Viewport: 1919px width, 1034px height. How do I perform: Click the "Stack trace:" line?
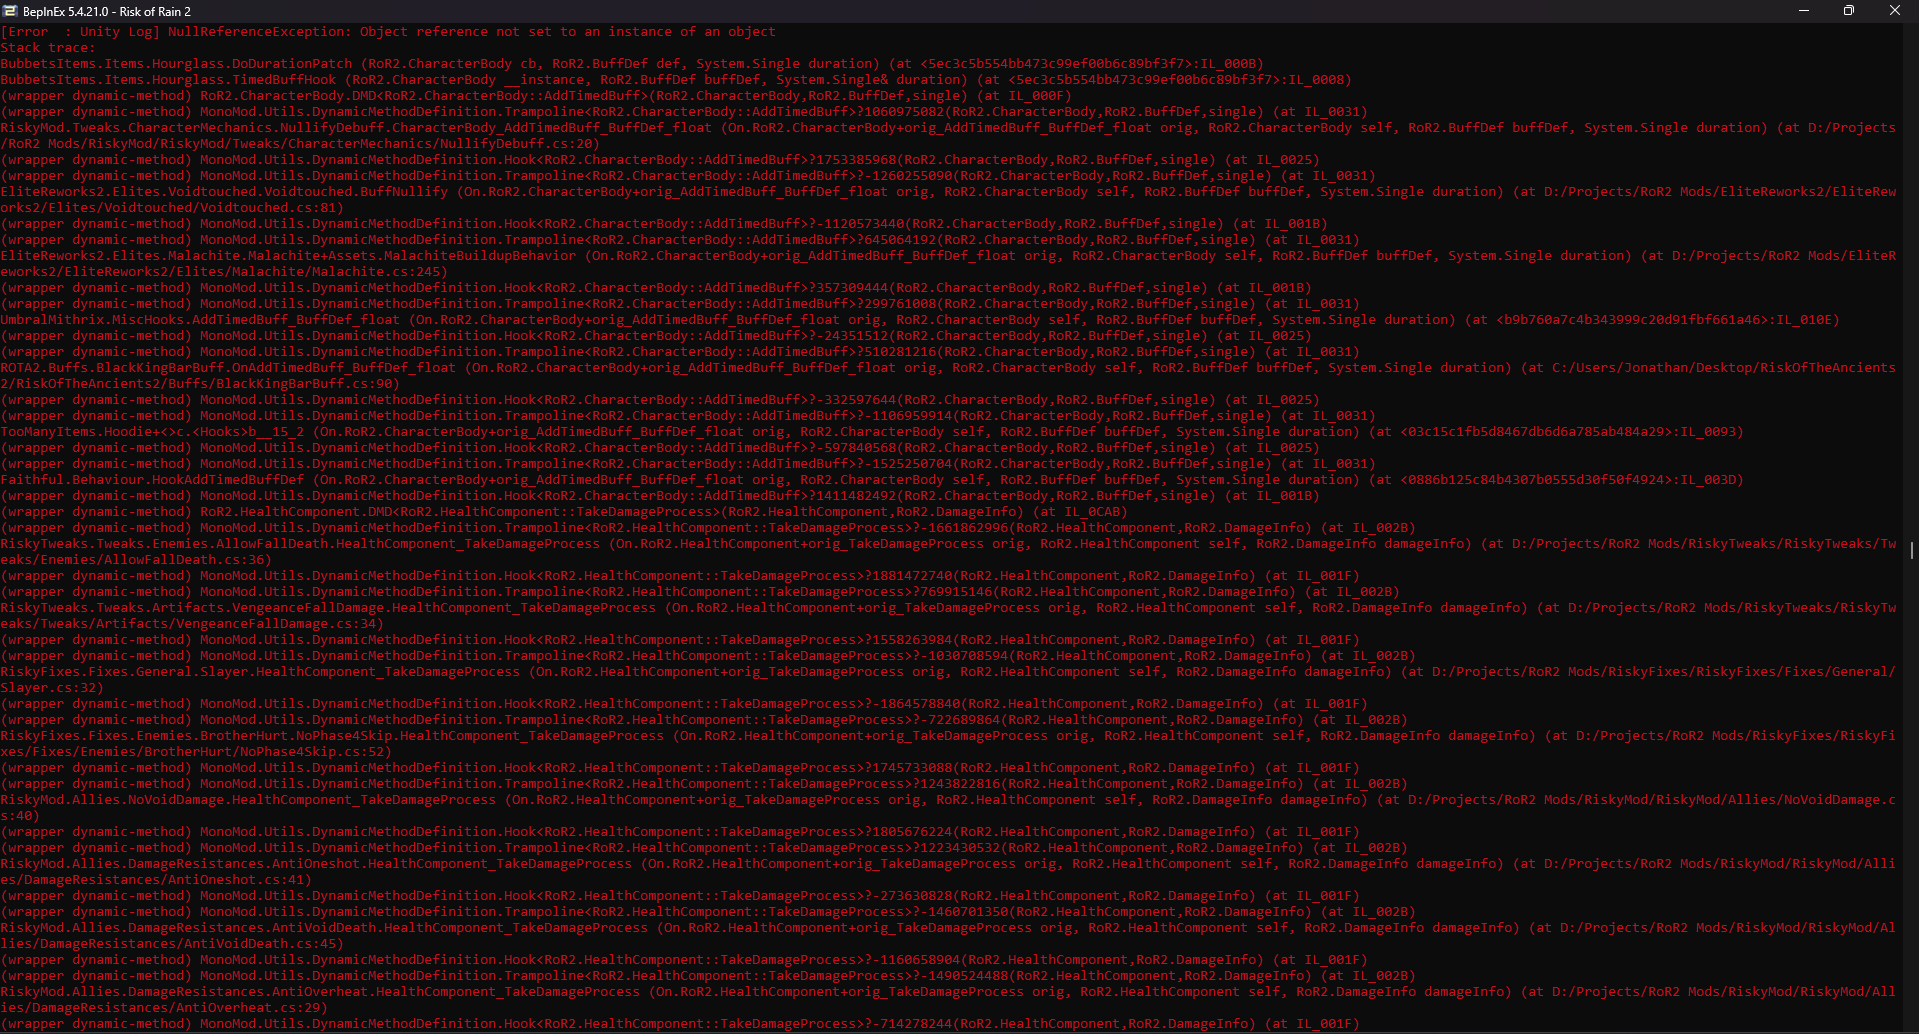pyautogui.click(x=48, y=48)
